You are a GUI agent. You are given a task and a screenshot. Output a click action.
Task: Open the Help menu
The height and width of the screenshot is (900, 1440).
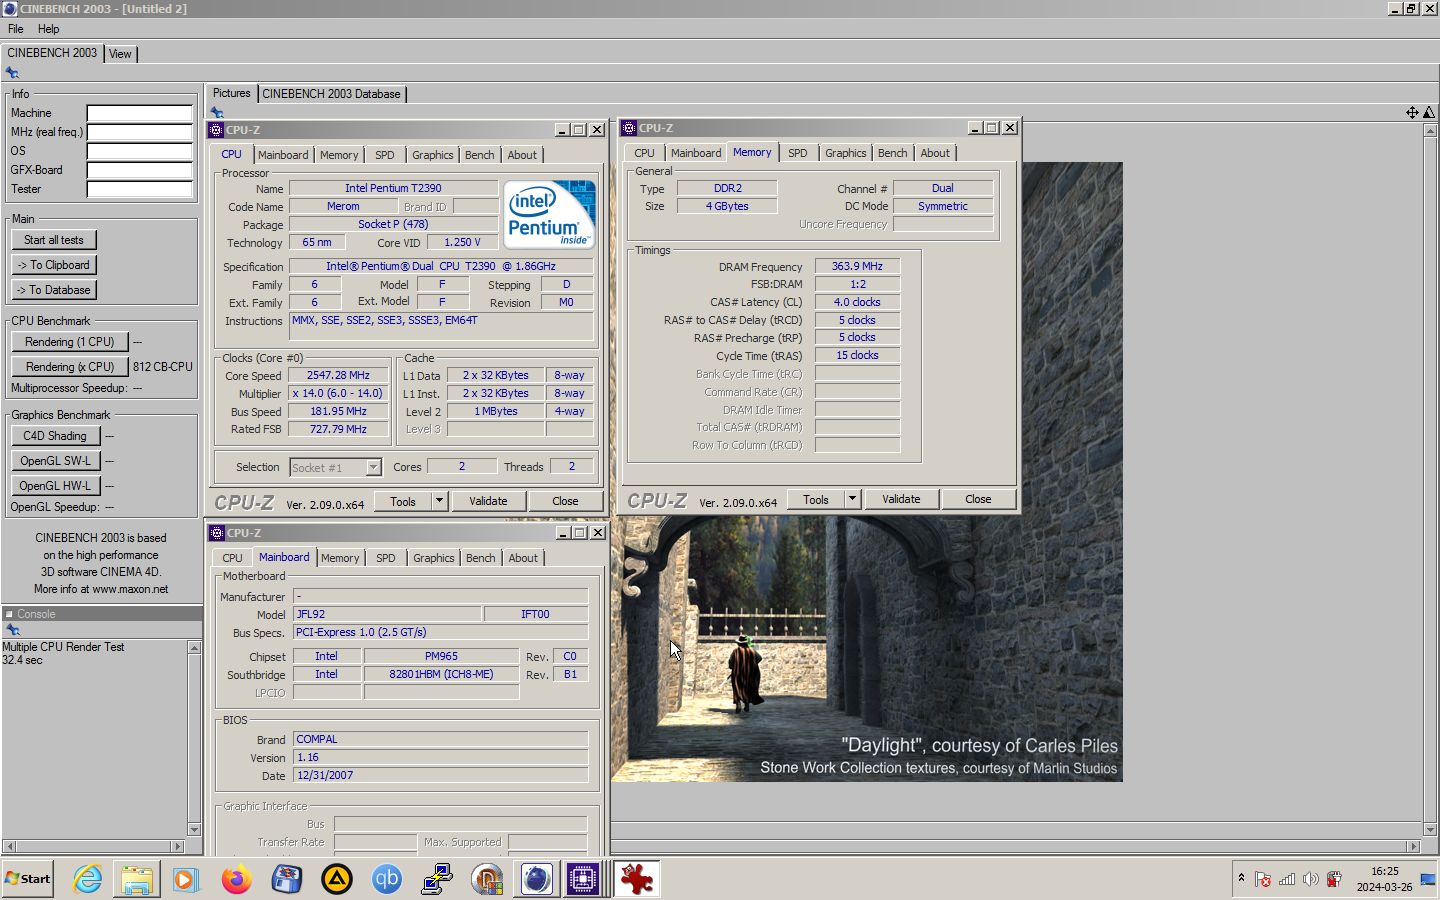pos(48,29)
